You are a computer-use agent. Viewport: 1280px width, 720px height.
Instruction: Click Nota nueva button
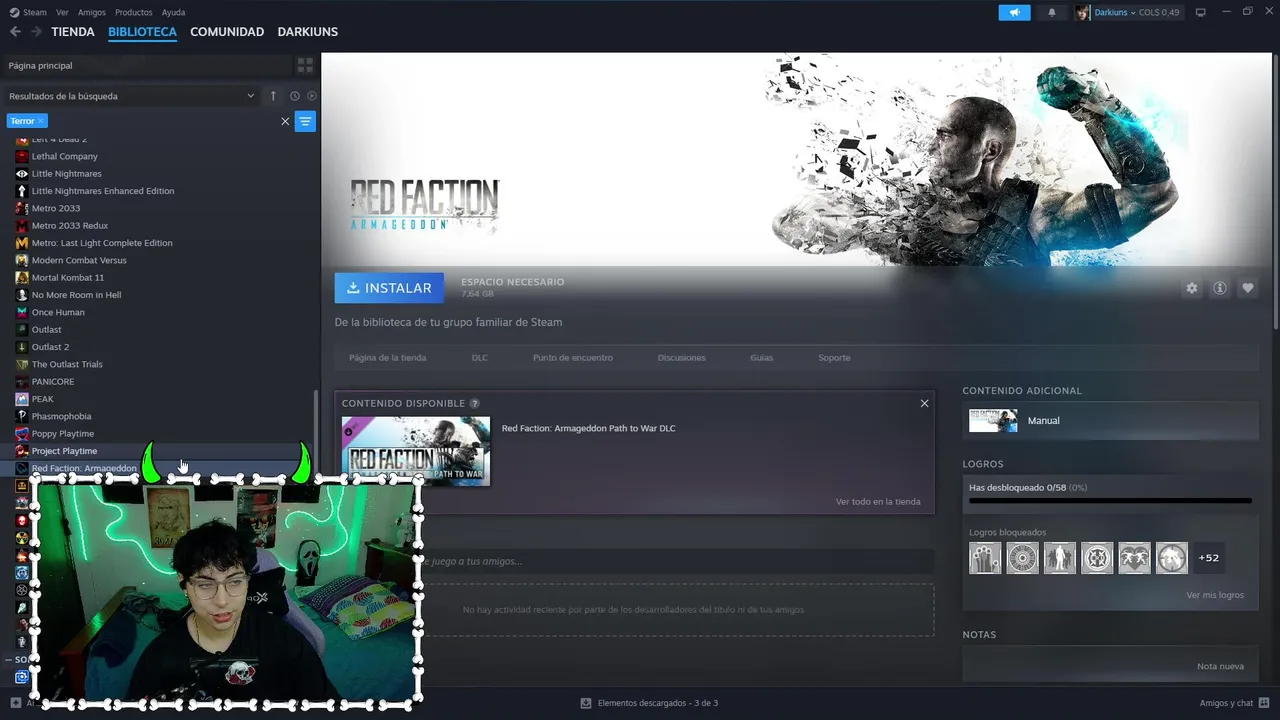pyautogui.click(x=1220, y=666)
